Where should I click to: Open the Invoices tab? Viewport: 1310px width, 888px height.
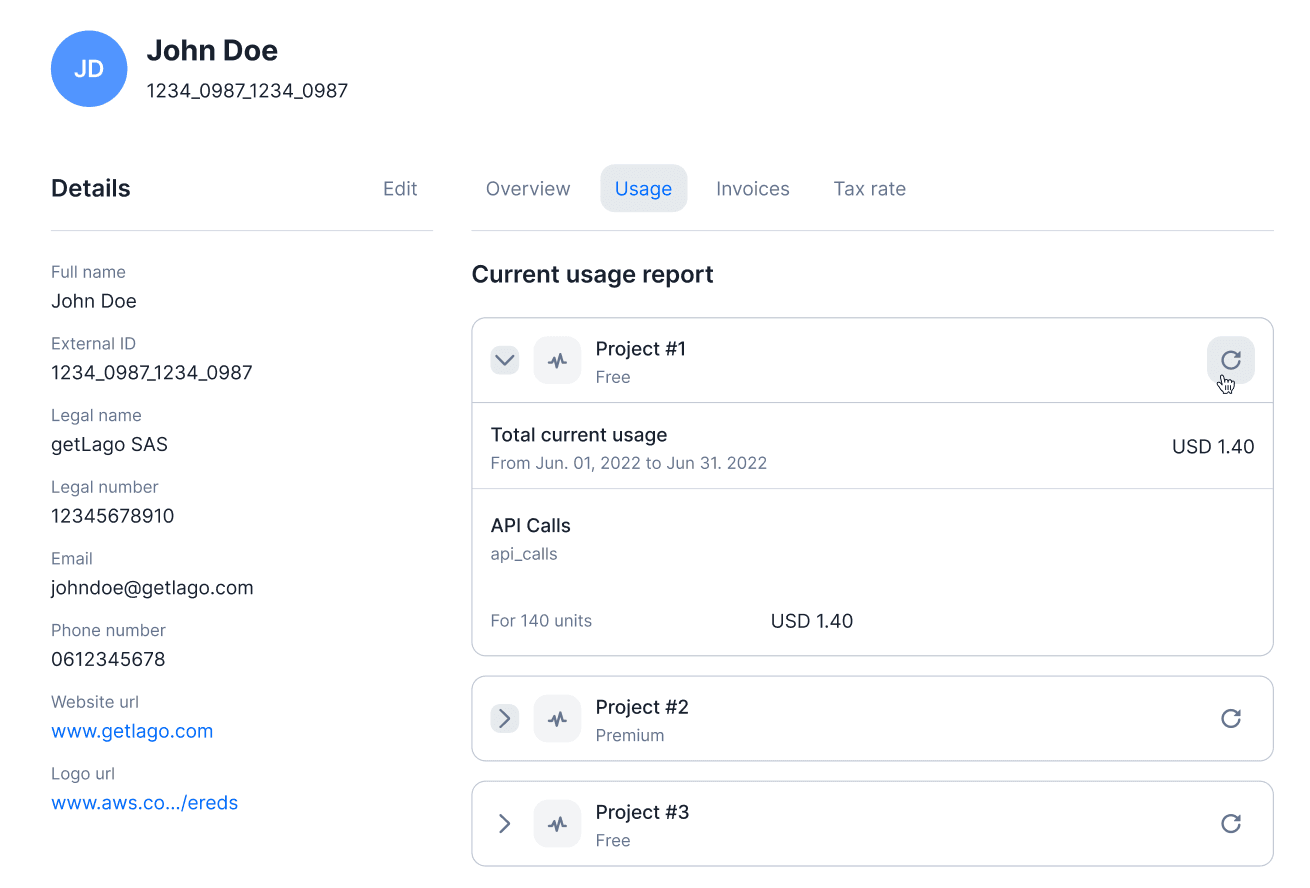click(x=752, y=189)
